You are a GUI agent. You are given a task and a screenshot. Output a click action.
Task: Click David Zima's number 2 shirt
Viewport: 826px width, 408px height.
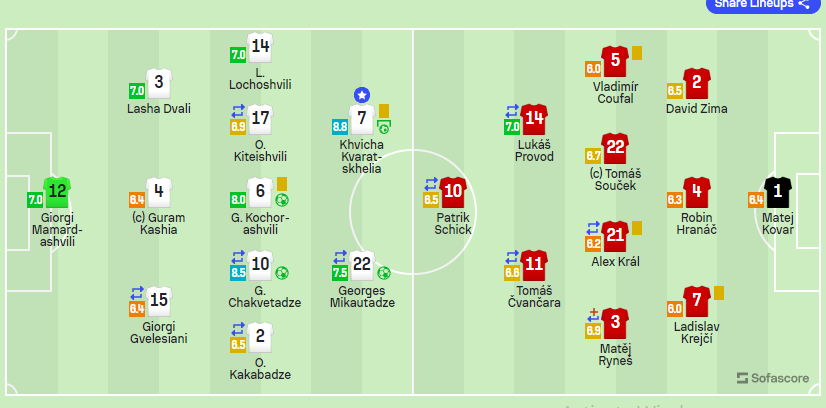click(x=697, y=81)
